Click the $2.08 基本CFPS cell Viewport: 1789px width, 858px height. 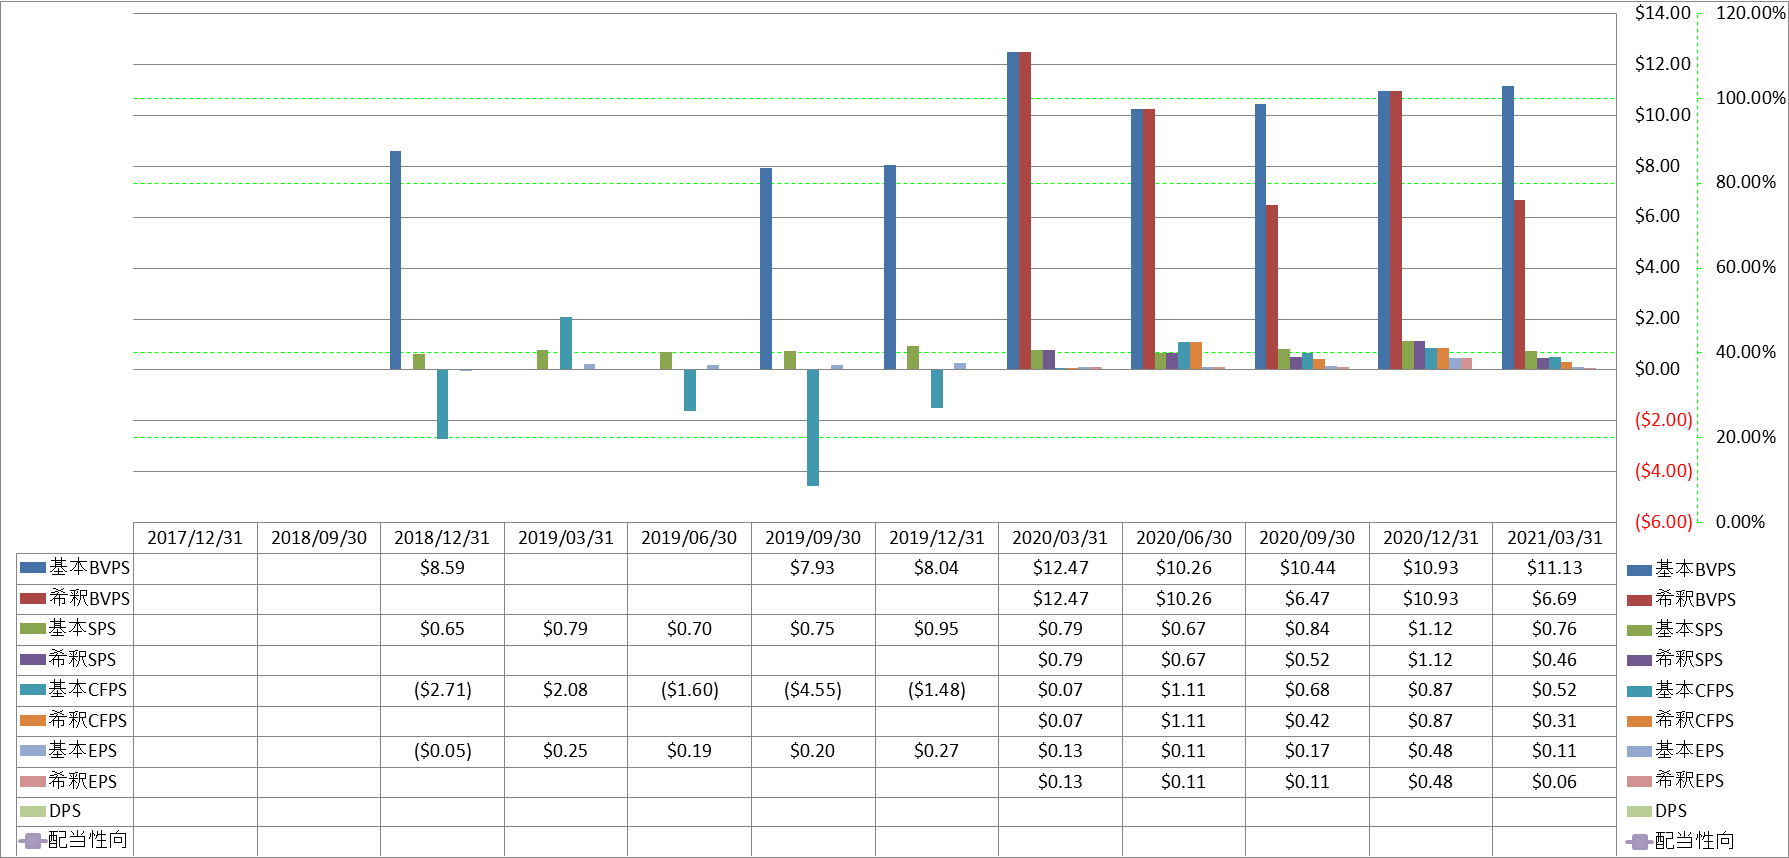[566, 689]
